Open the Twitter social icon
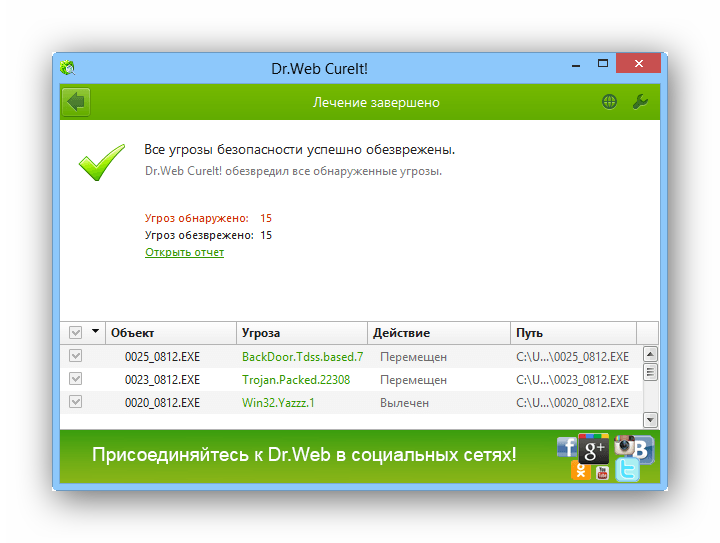The image size is (720, 543). (627, 470)
